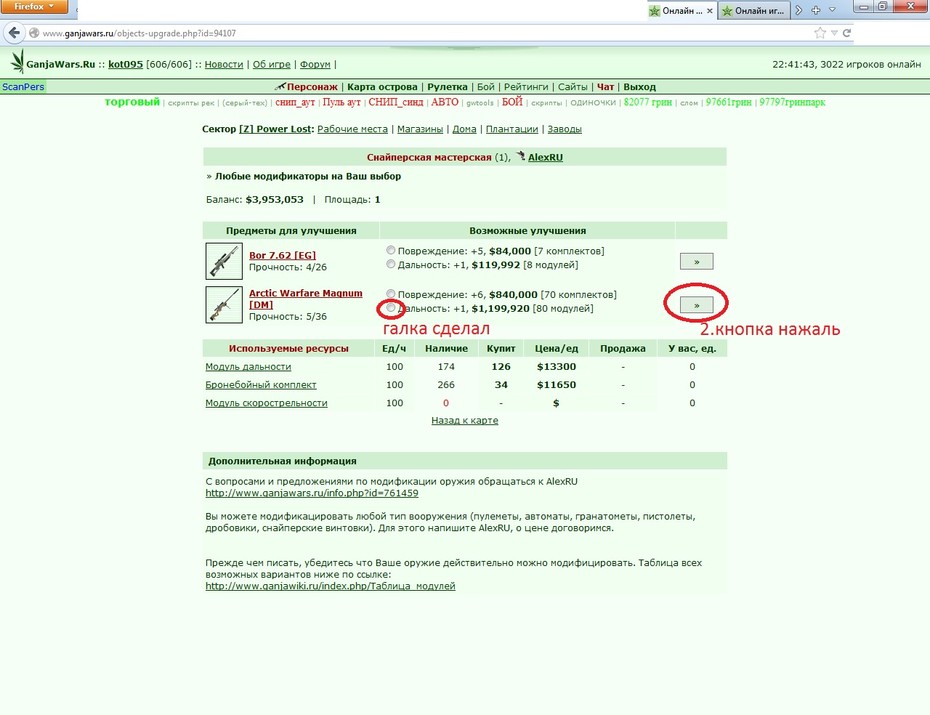Screen dimensions: 930x715
Task: Switch to the second Онлайн иг... tab
Action: coord(753,11)
